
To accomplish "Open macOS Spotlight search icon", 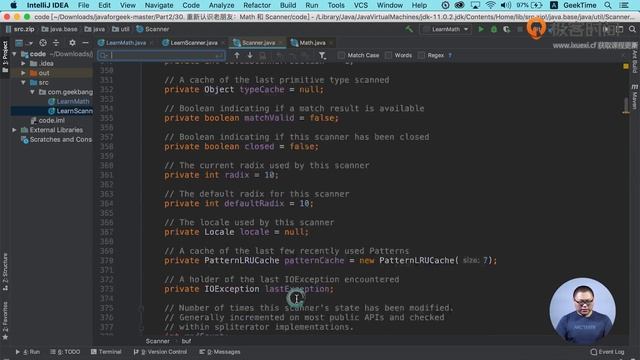I will coord(608,5).
